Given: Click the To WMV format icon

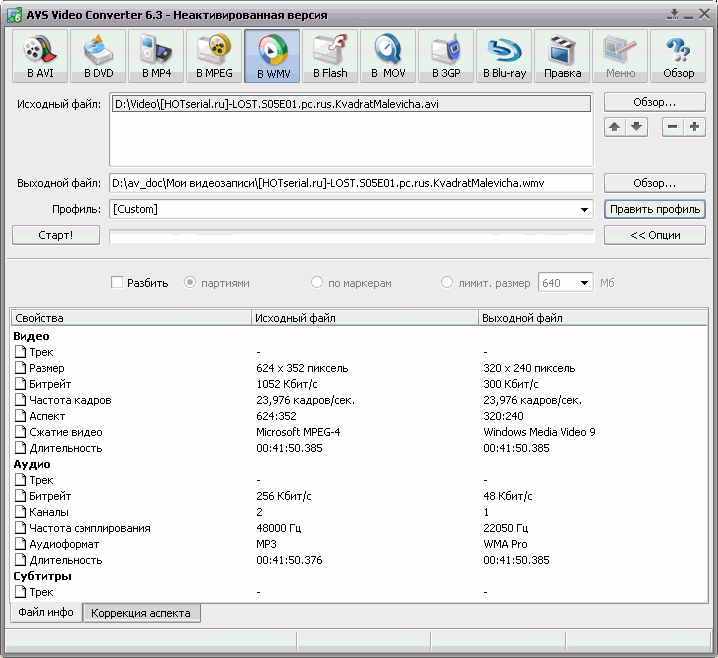Looking at the screenshot, I should coord(272,56).
